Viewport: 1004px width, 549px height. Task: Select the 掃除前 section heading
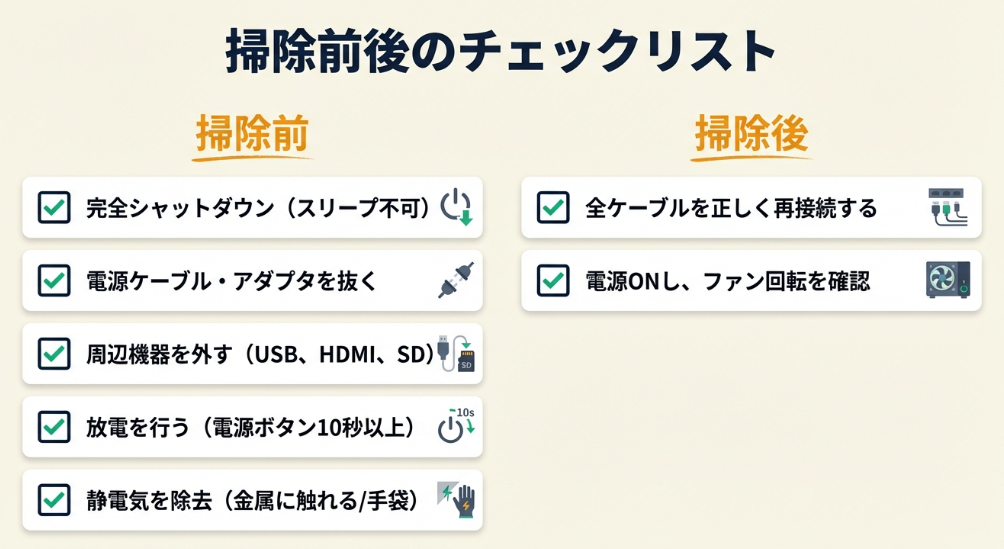tap(252, 134)
